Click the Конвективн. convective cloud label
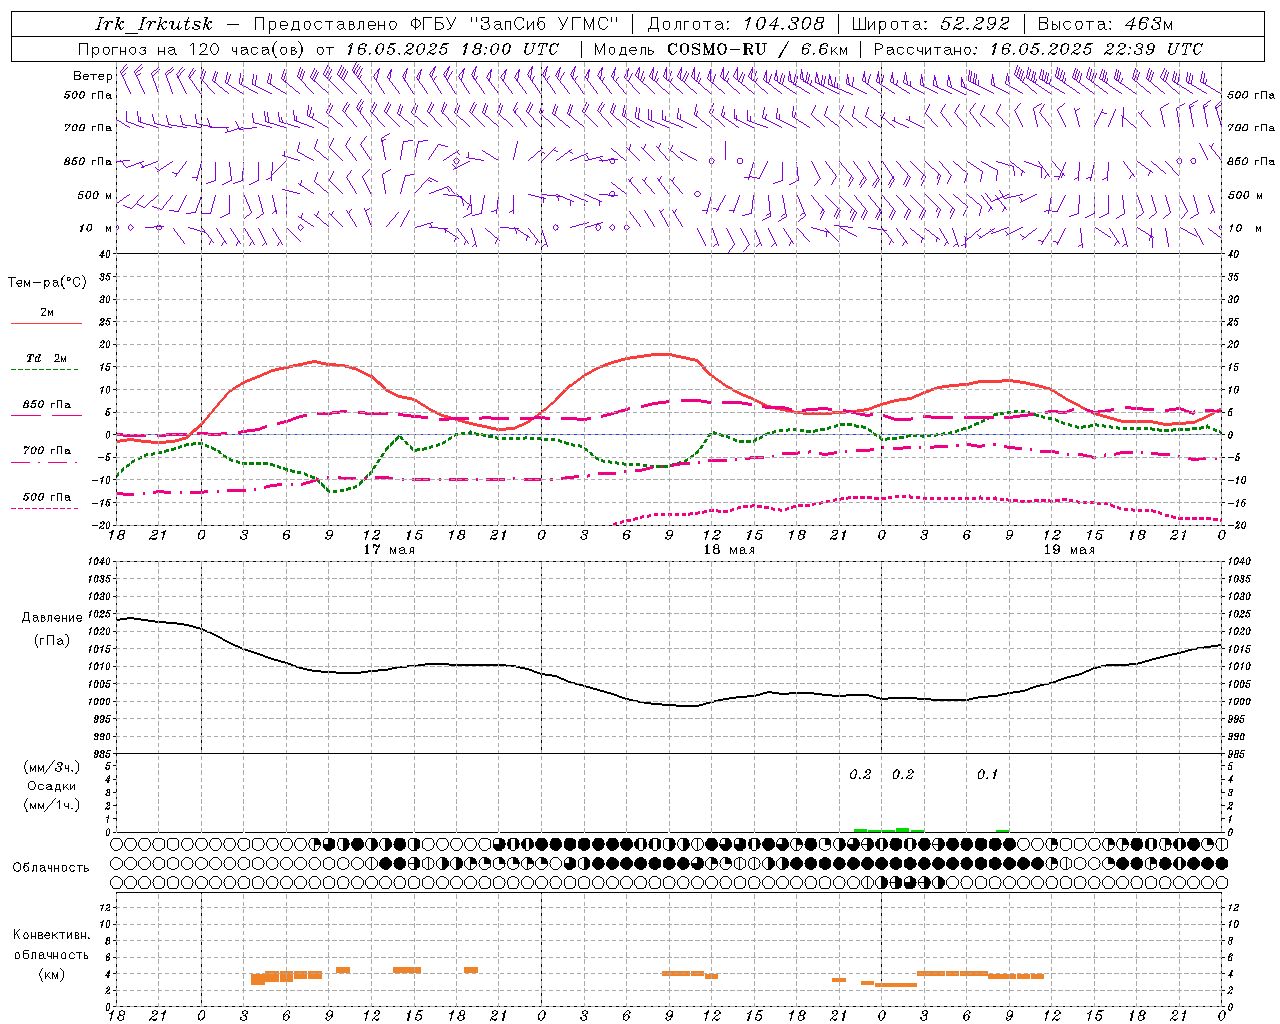This screenshot has height=1024, width=1280. coord(51,935)
